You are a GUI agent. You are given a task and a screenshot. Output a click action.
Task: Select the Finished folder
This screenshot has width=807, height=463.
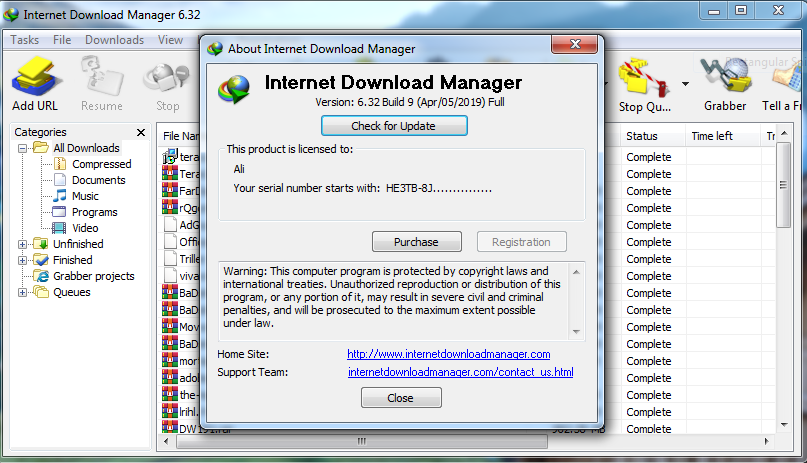pos(73,260)
